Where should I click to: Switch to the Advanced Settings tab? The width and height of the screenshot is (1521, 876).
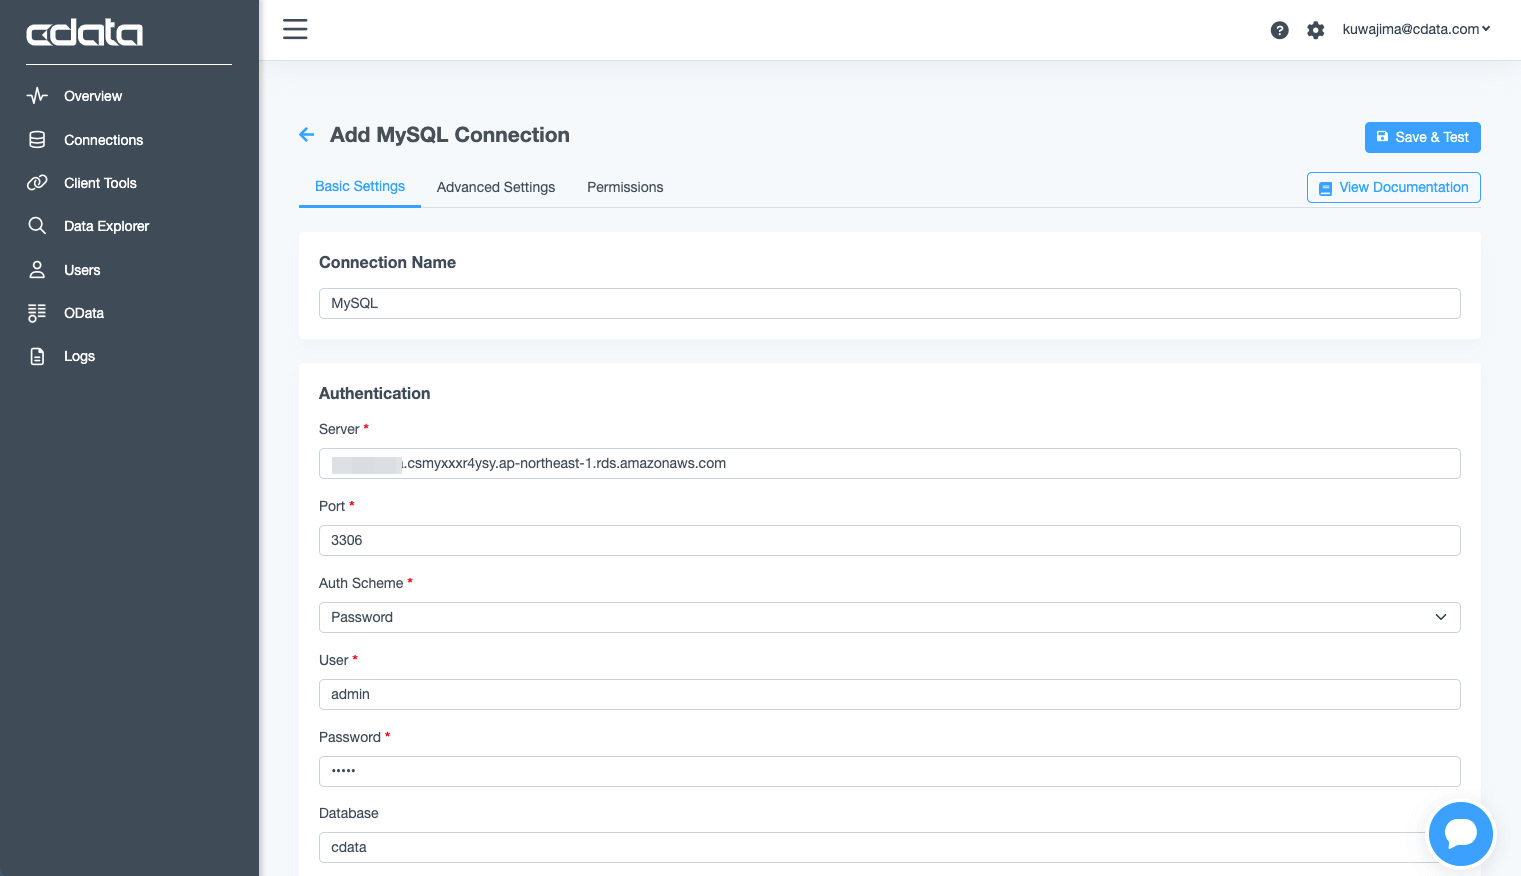496,187
